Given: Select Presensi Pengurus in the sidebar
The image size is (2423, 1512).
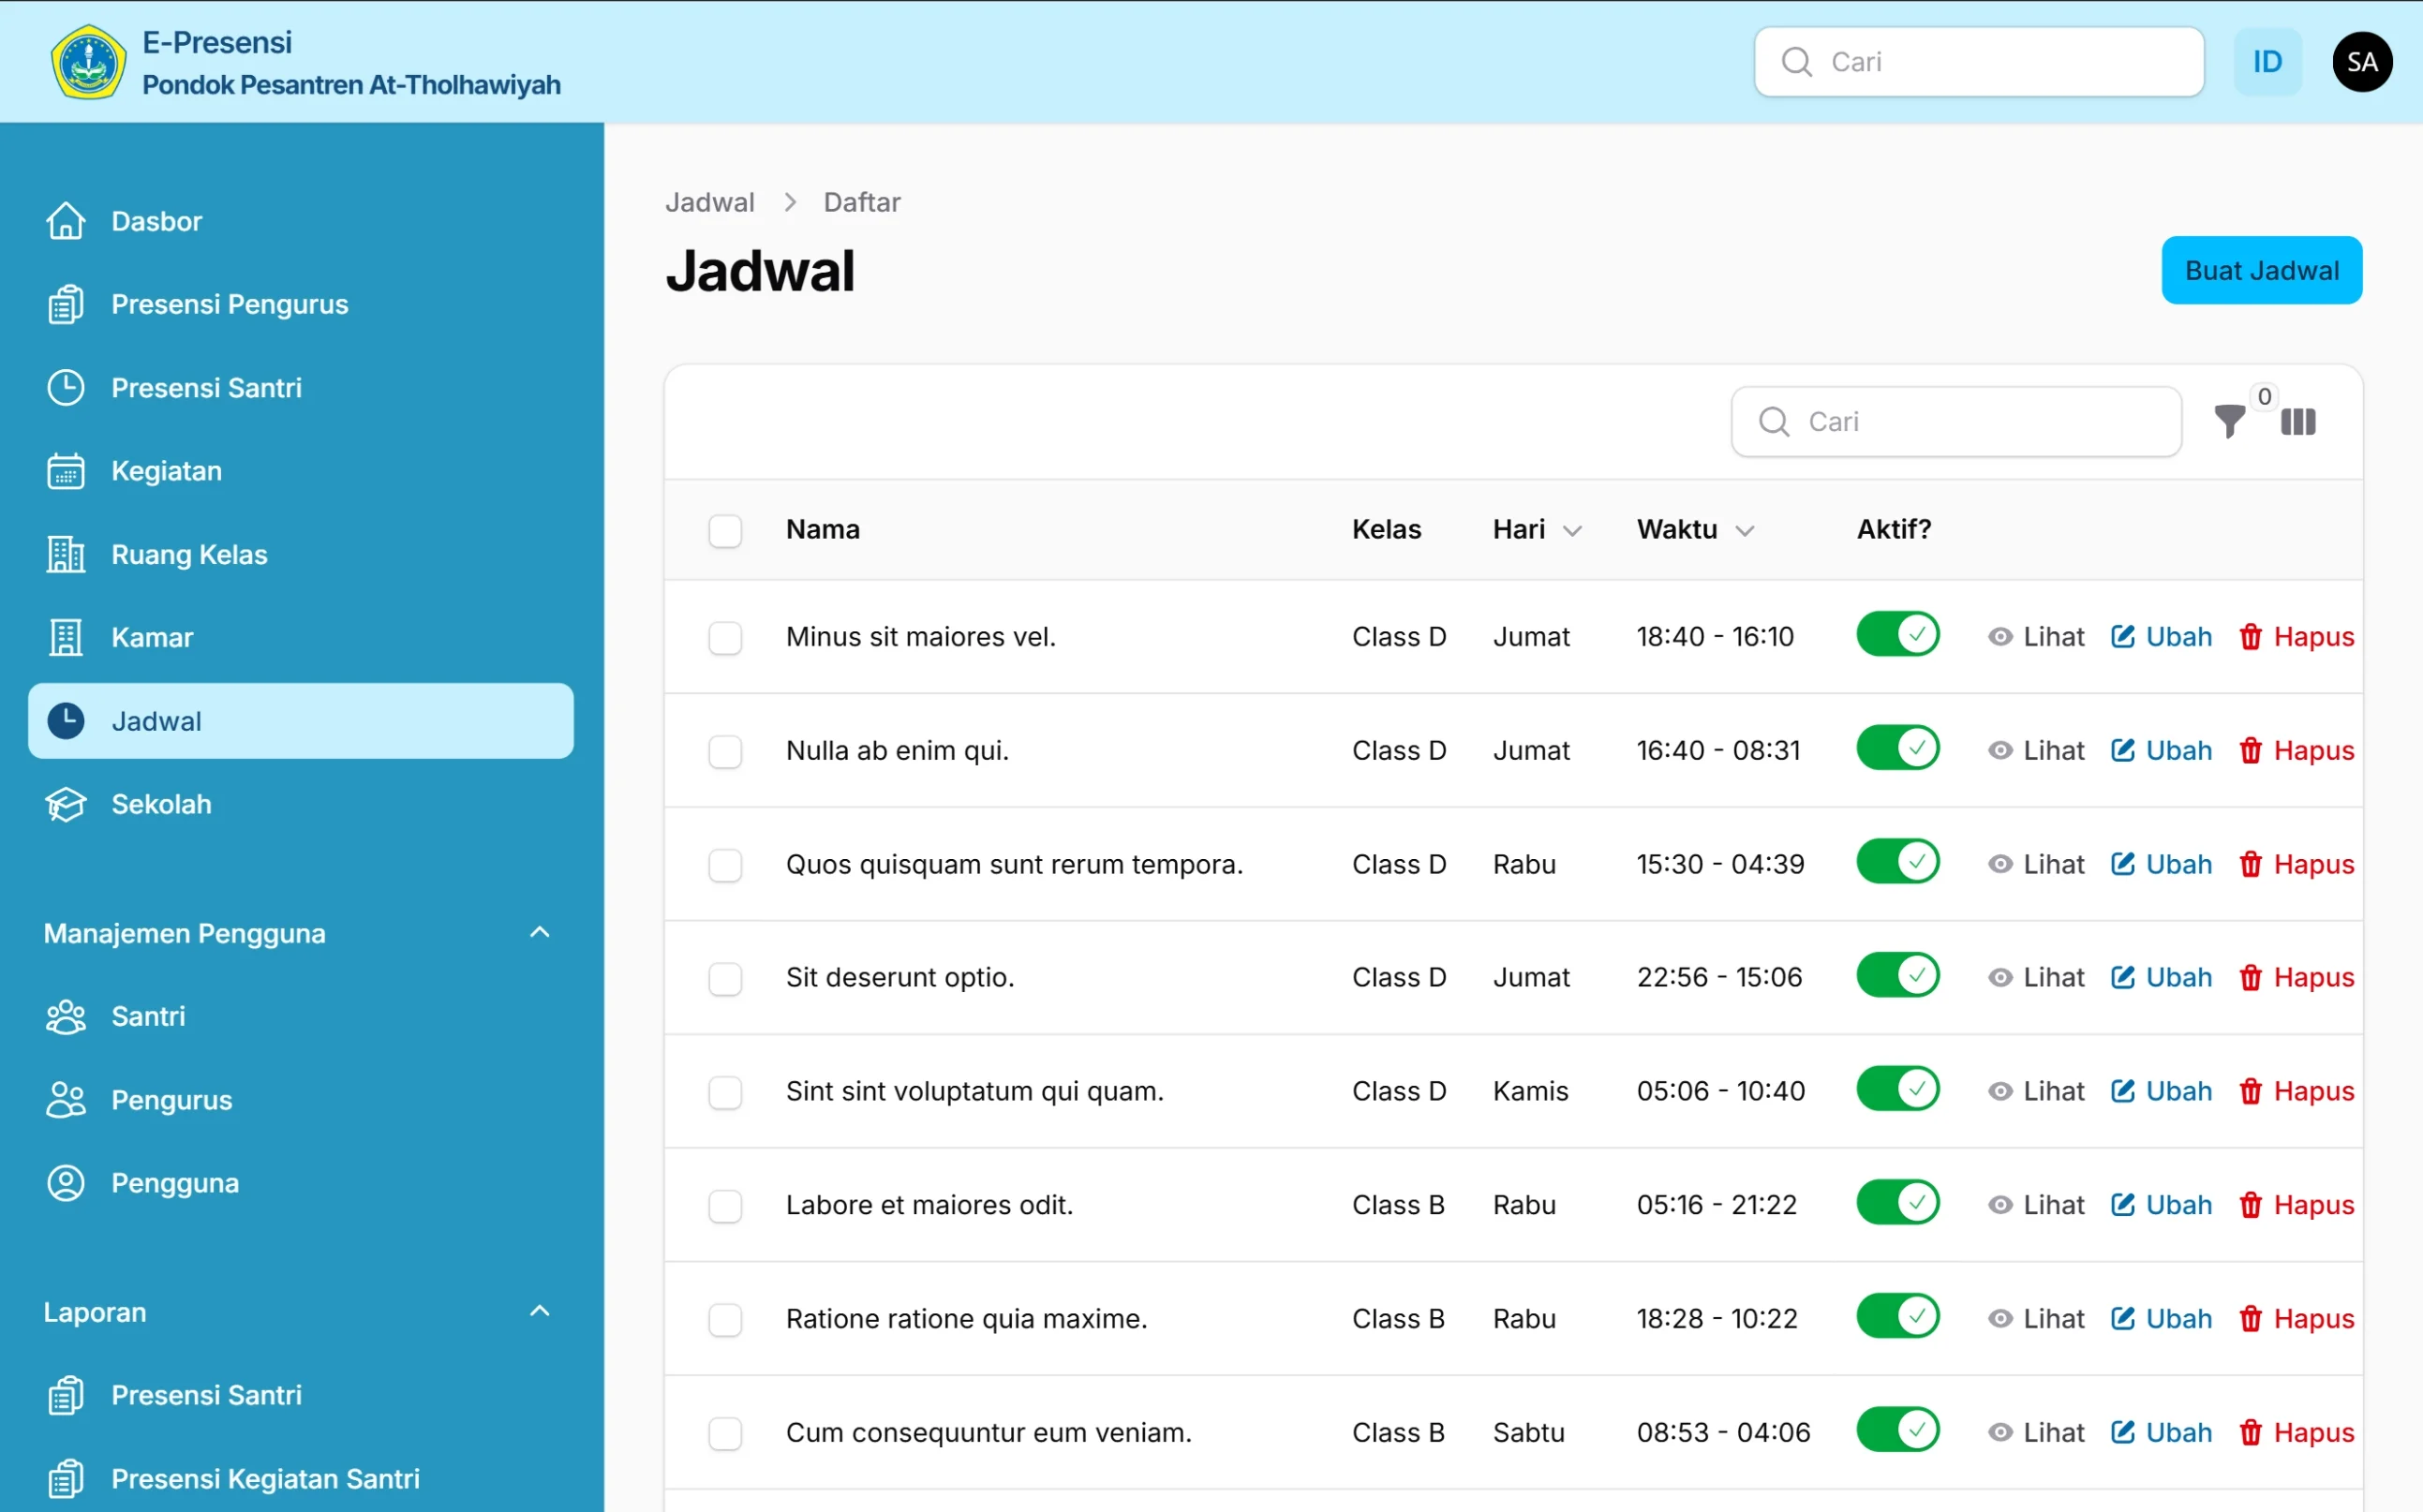Looking at the screenshot, I should 228,303.
